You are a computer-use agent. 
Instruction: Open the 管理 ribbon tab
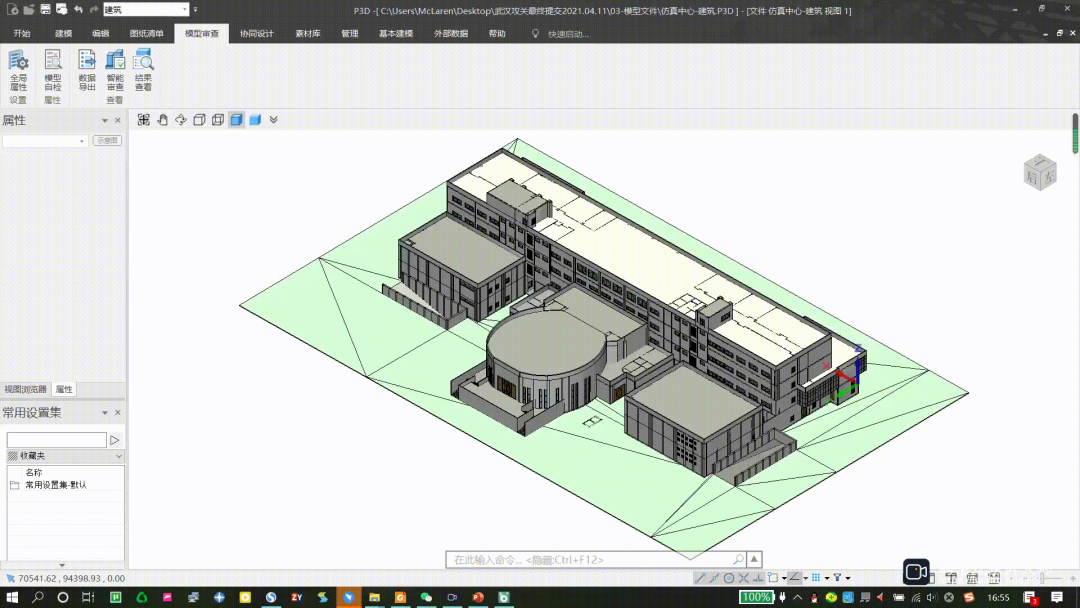click(x=350, y=33)
